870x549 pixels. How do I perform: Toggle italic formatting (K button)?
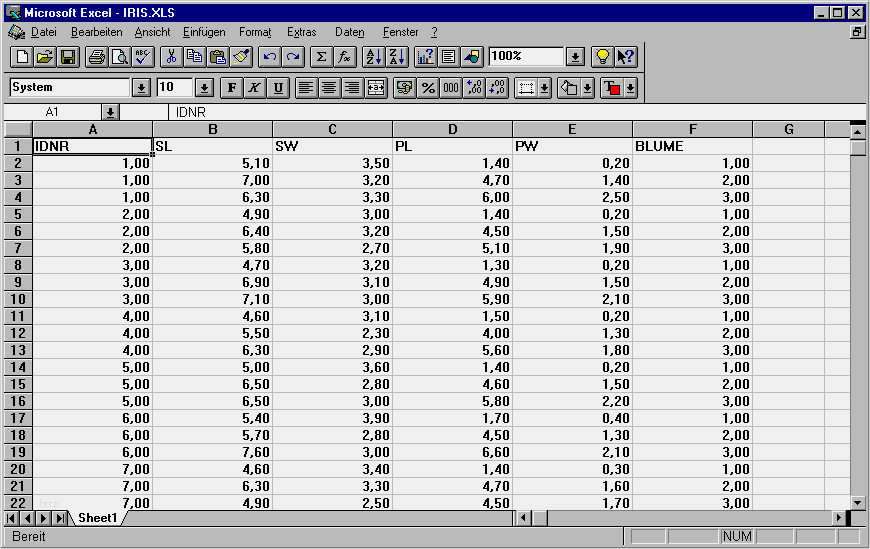(x=254, y=88)
